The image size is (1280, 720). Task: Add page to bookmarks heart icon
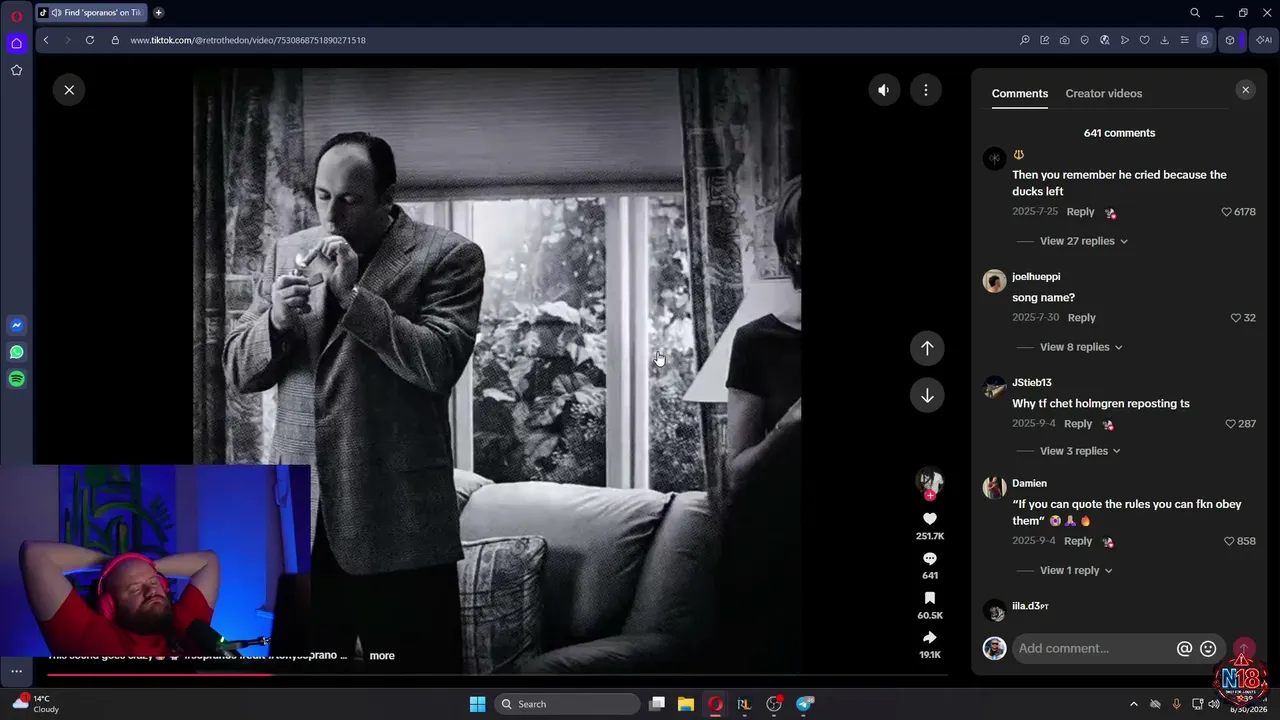(x=1145, y=40)
